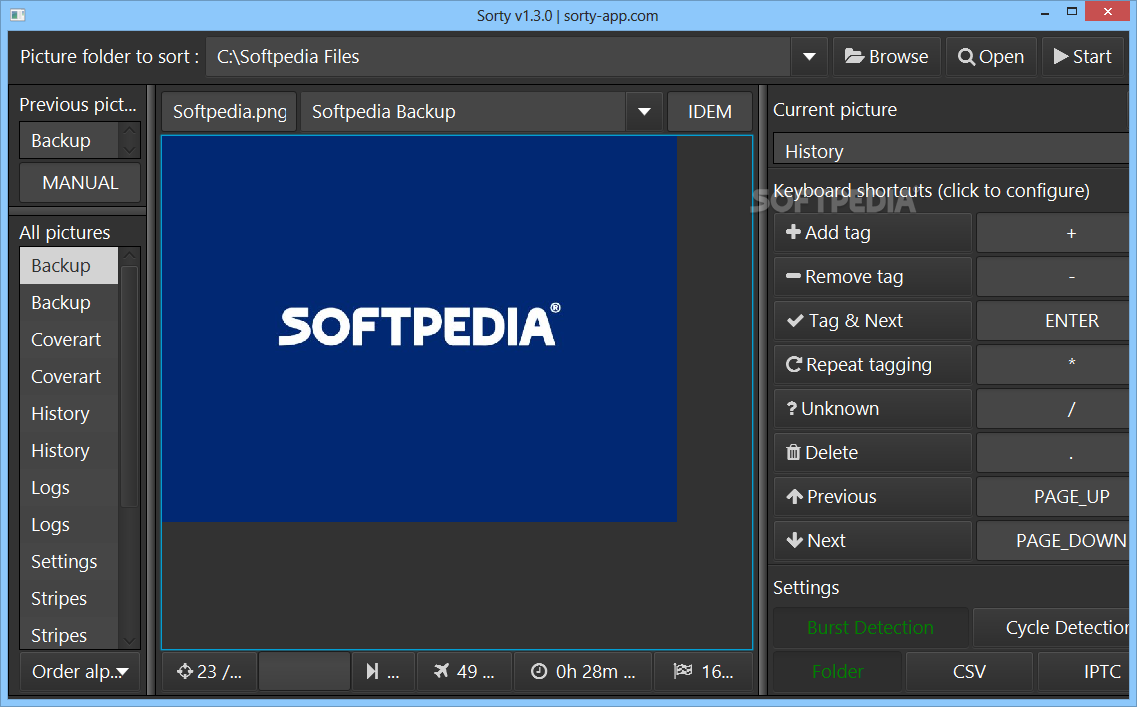Click the plane speed indicator 49
This screenshot has height=707, width=1137.
coord(464,671)
